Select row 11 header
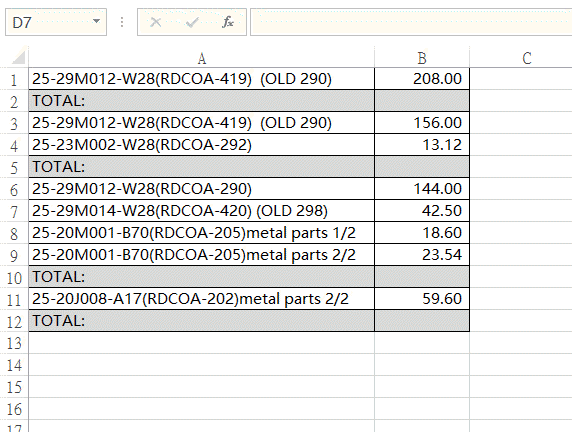Screen dimensions: 572x432 tap(14, 299)
